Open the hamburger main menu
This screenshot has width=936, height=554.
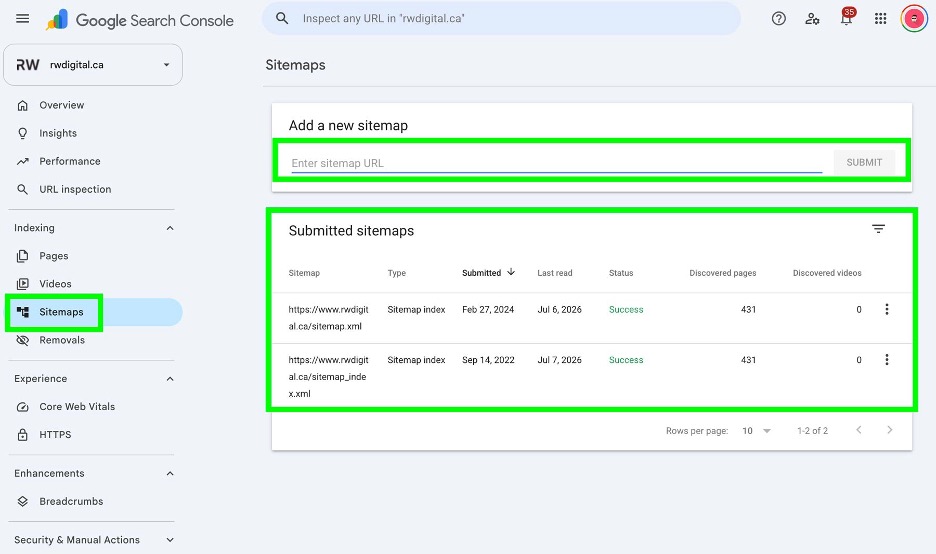[x=23, y=19]
